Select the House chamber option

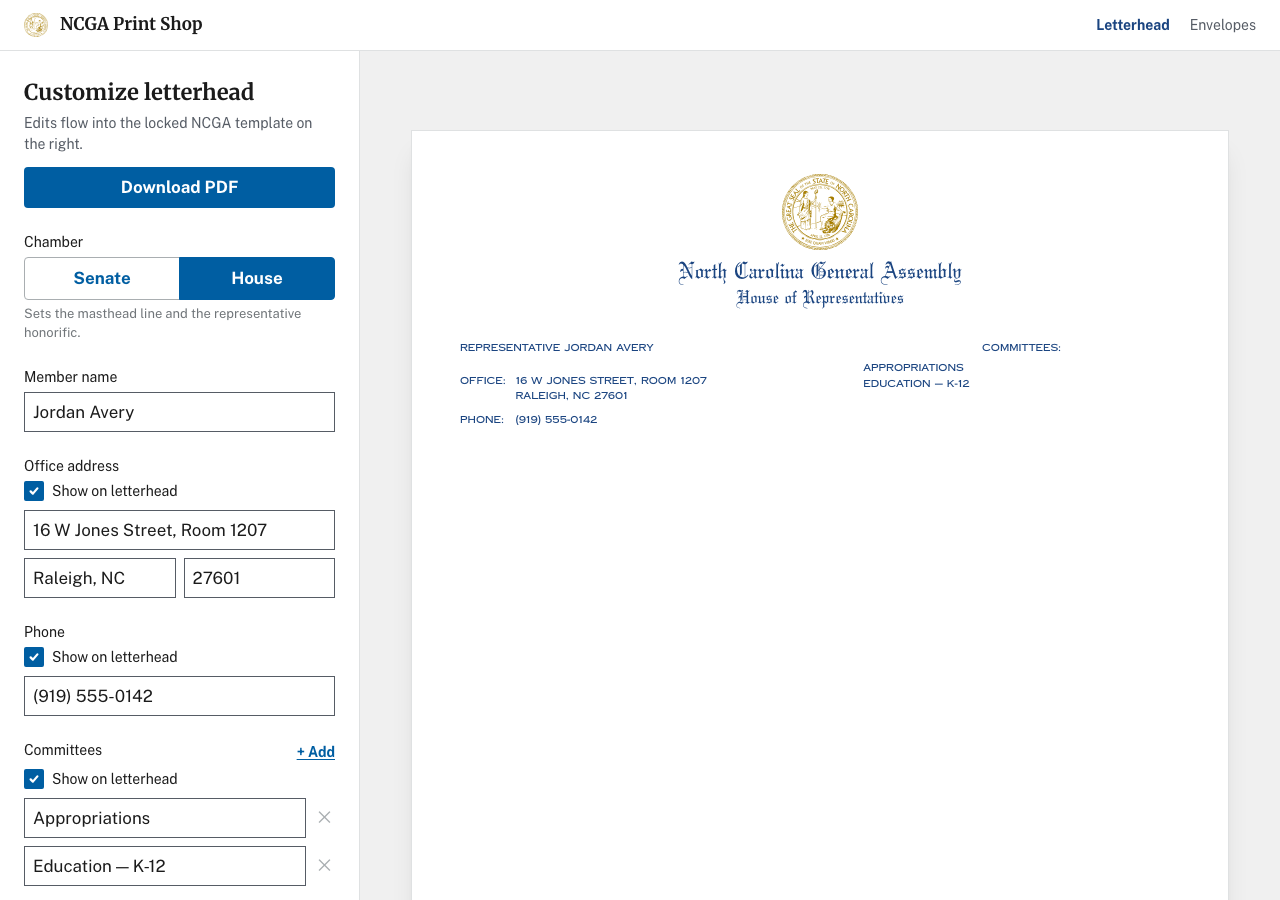pos(257,278)
